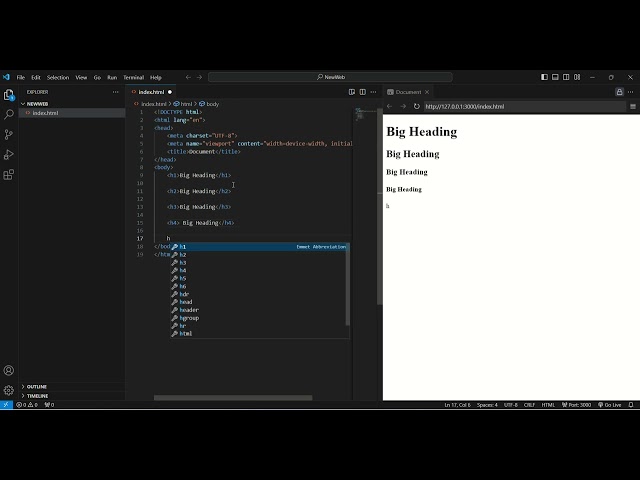Open the Accounts menu icon
640x480 pixels.
pos(9,370)
